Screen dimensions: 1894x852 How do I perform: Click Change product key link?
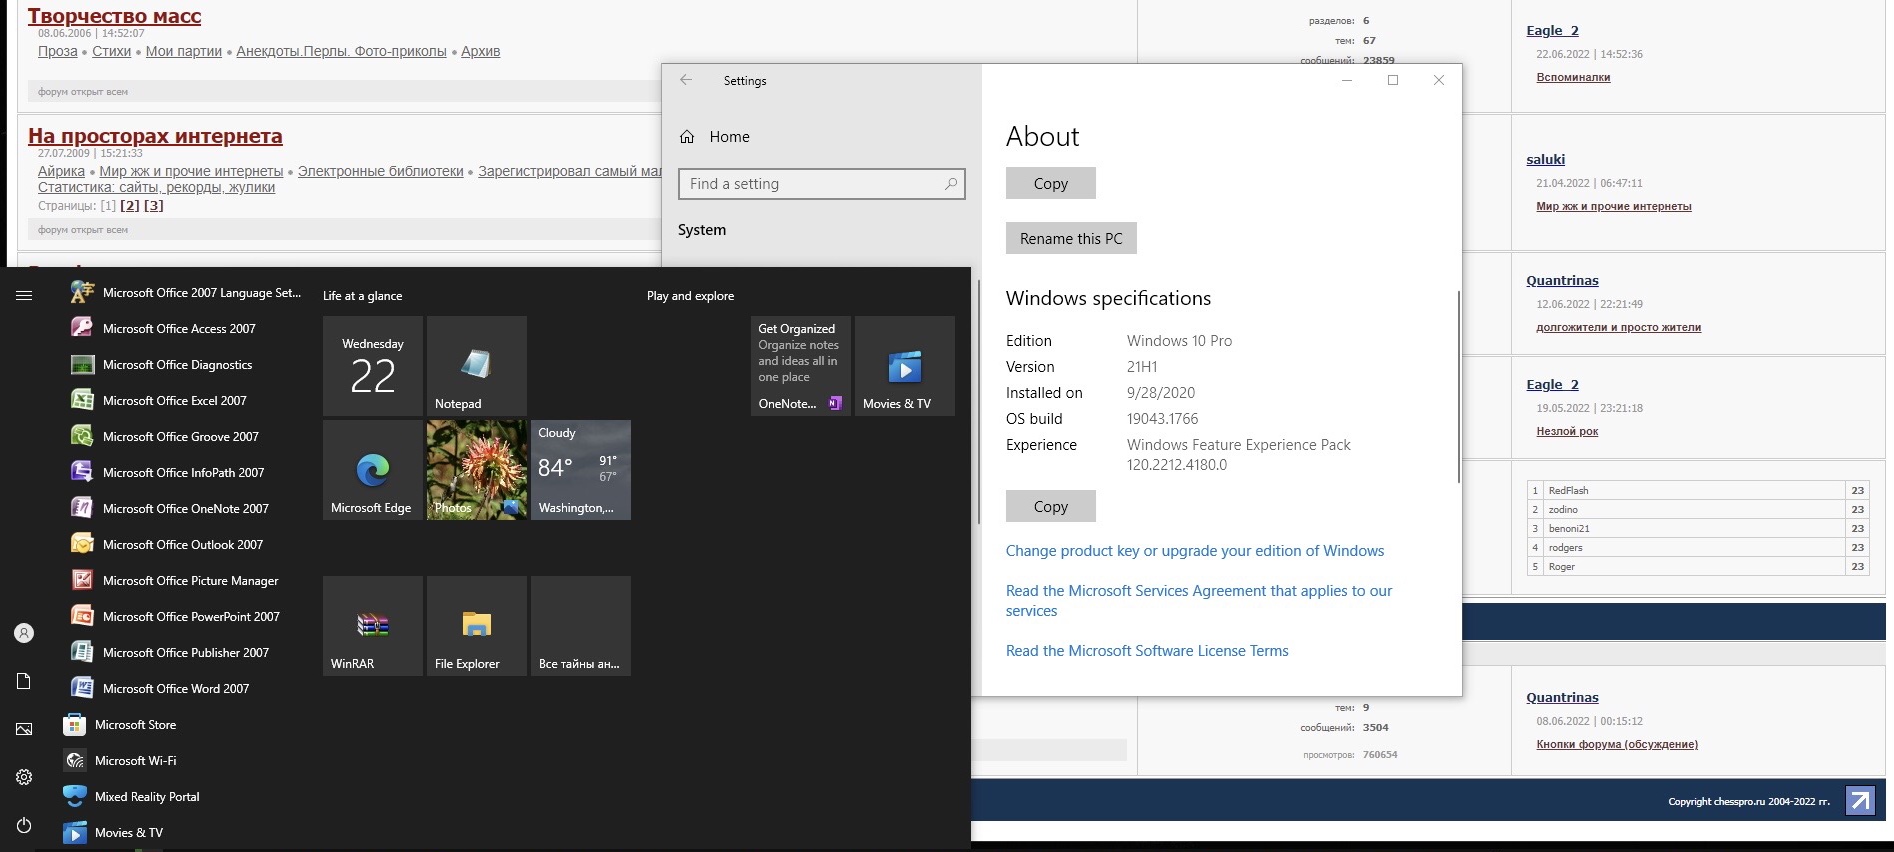click(x=1194, y=551)
